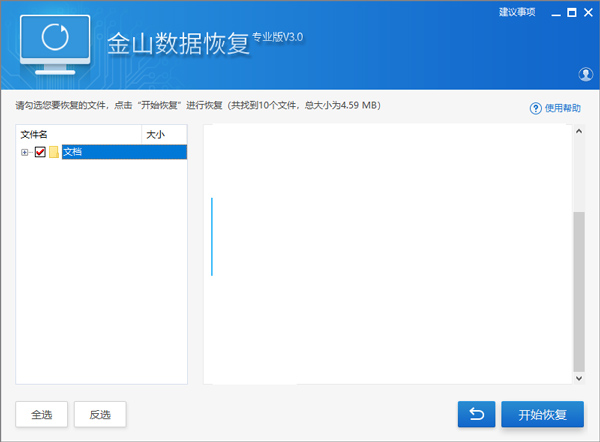
Task: Select the 文档 tree row
Action: [x=124, y=152]
